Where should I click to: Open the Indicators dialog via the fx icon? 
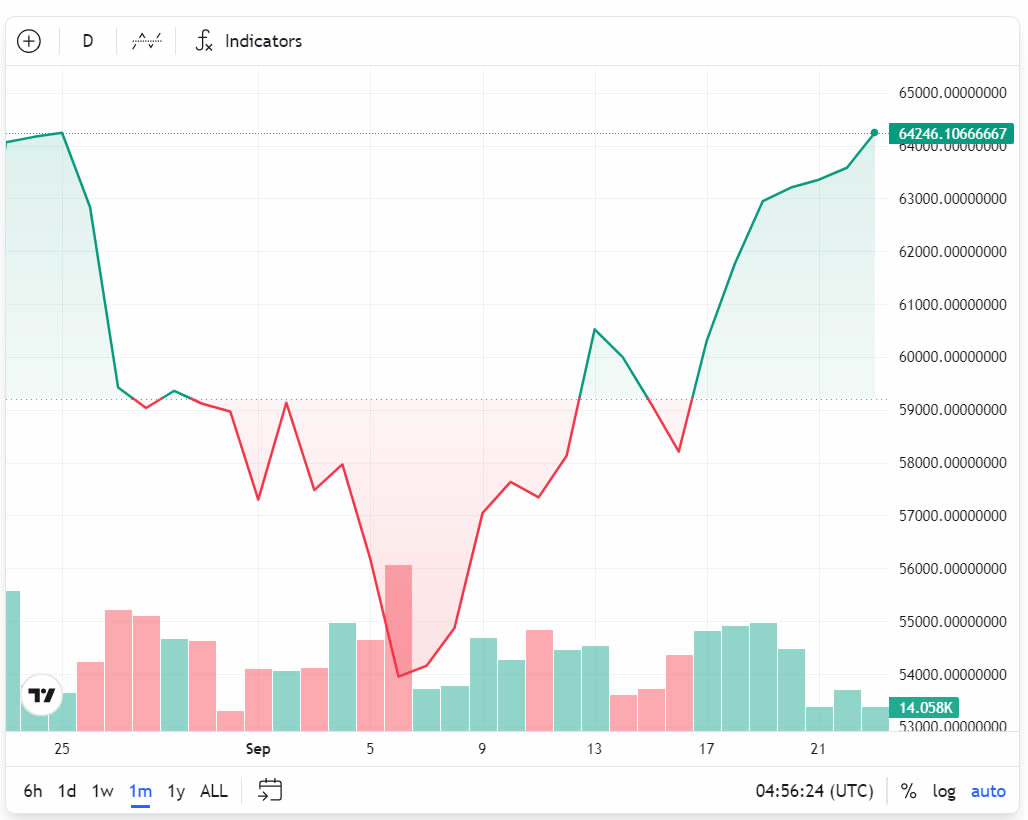click(204, 41)
